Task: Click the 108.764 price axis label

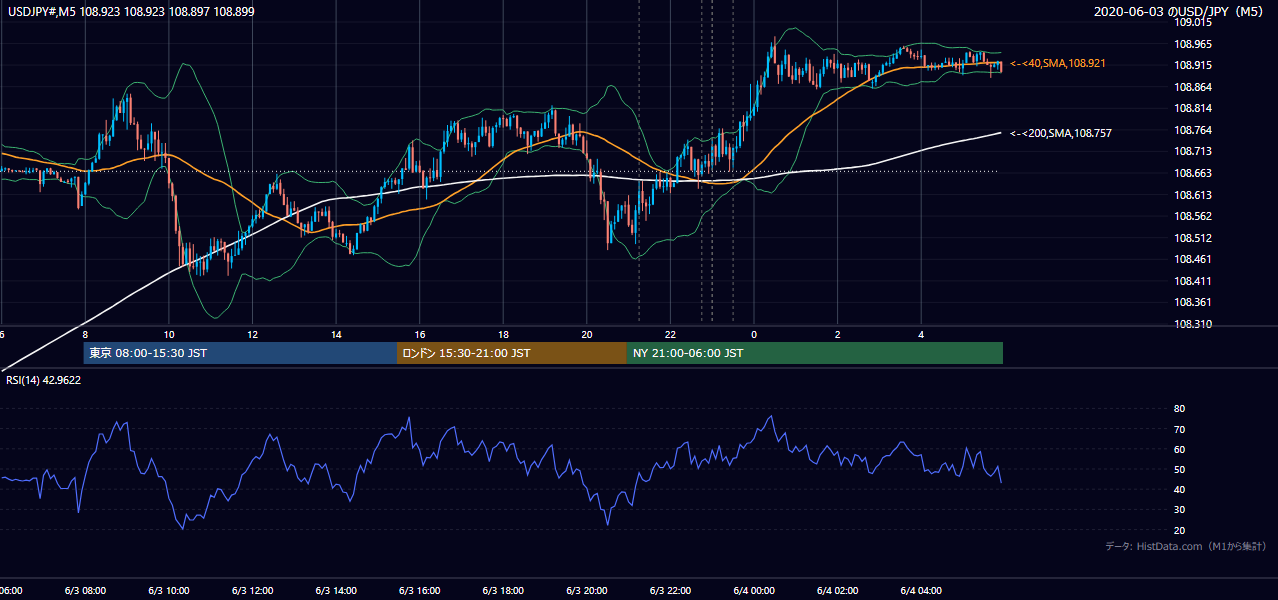Action: pos(1192,130)
